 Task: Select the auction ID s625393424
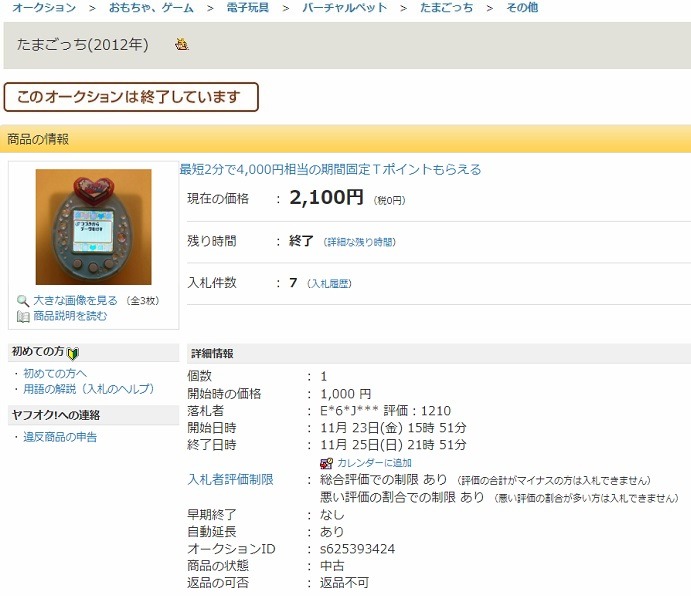point(357,549)
